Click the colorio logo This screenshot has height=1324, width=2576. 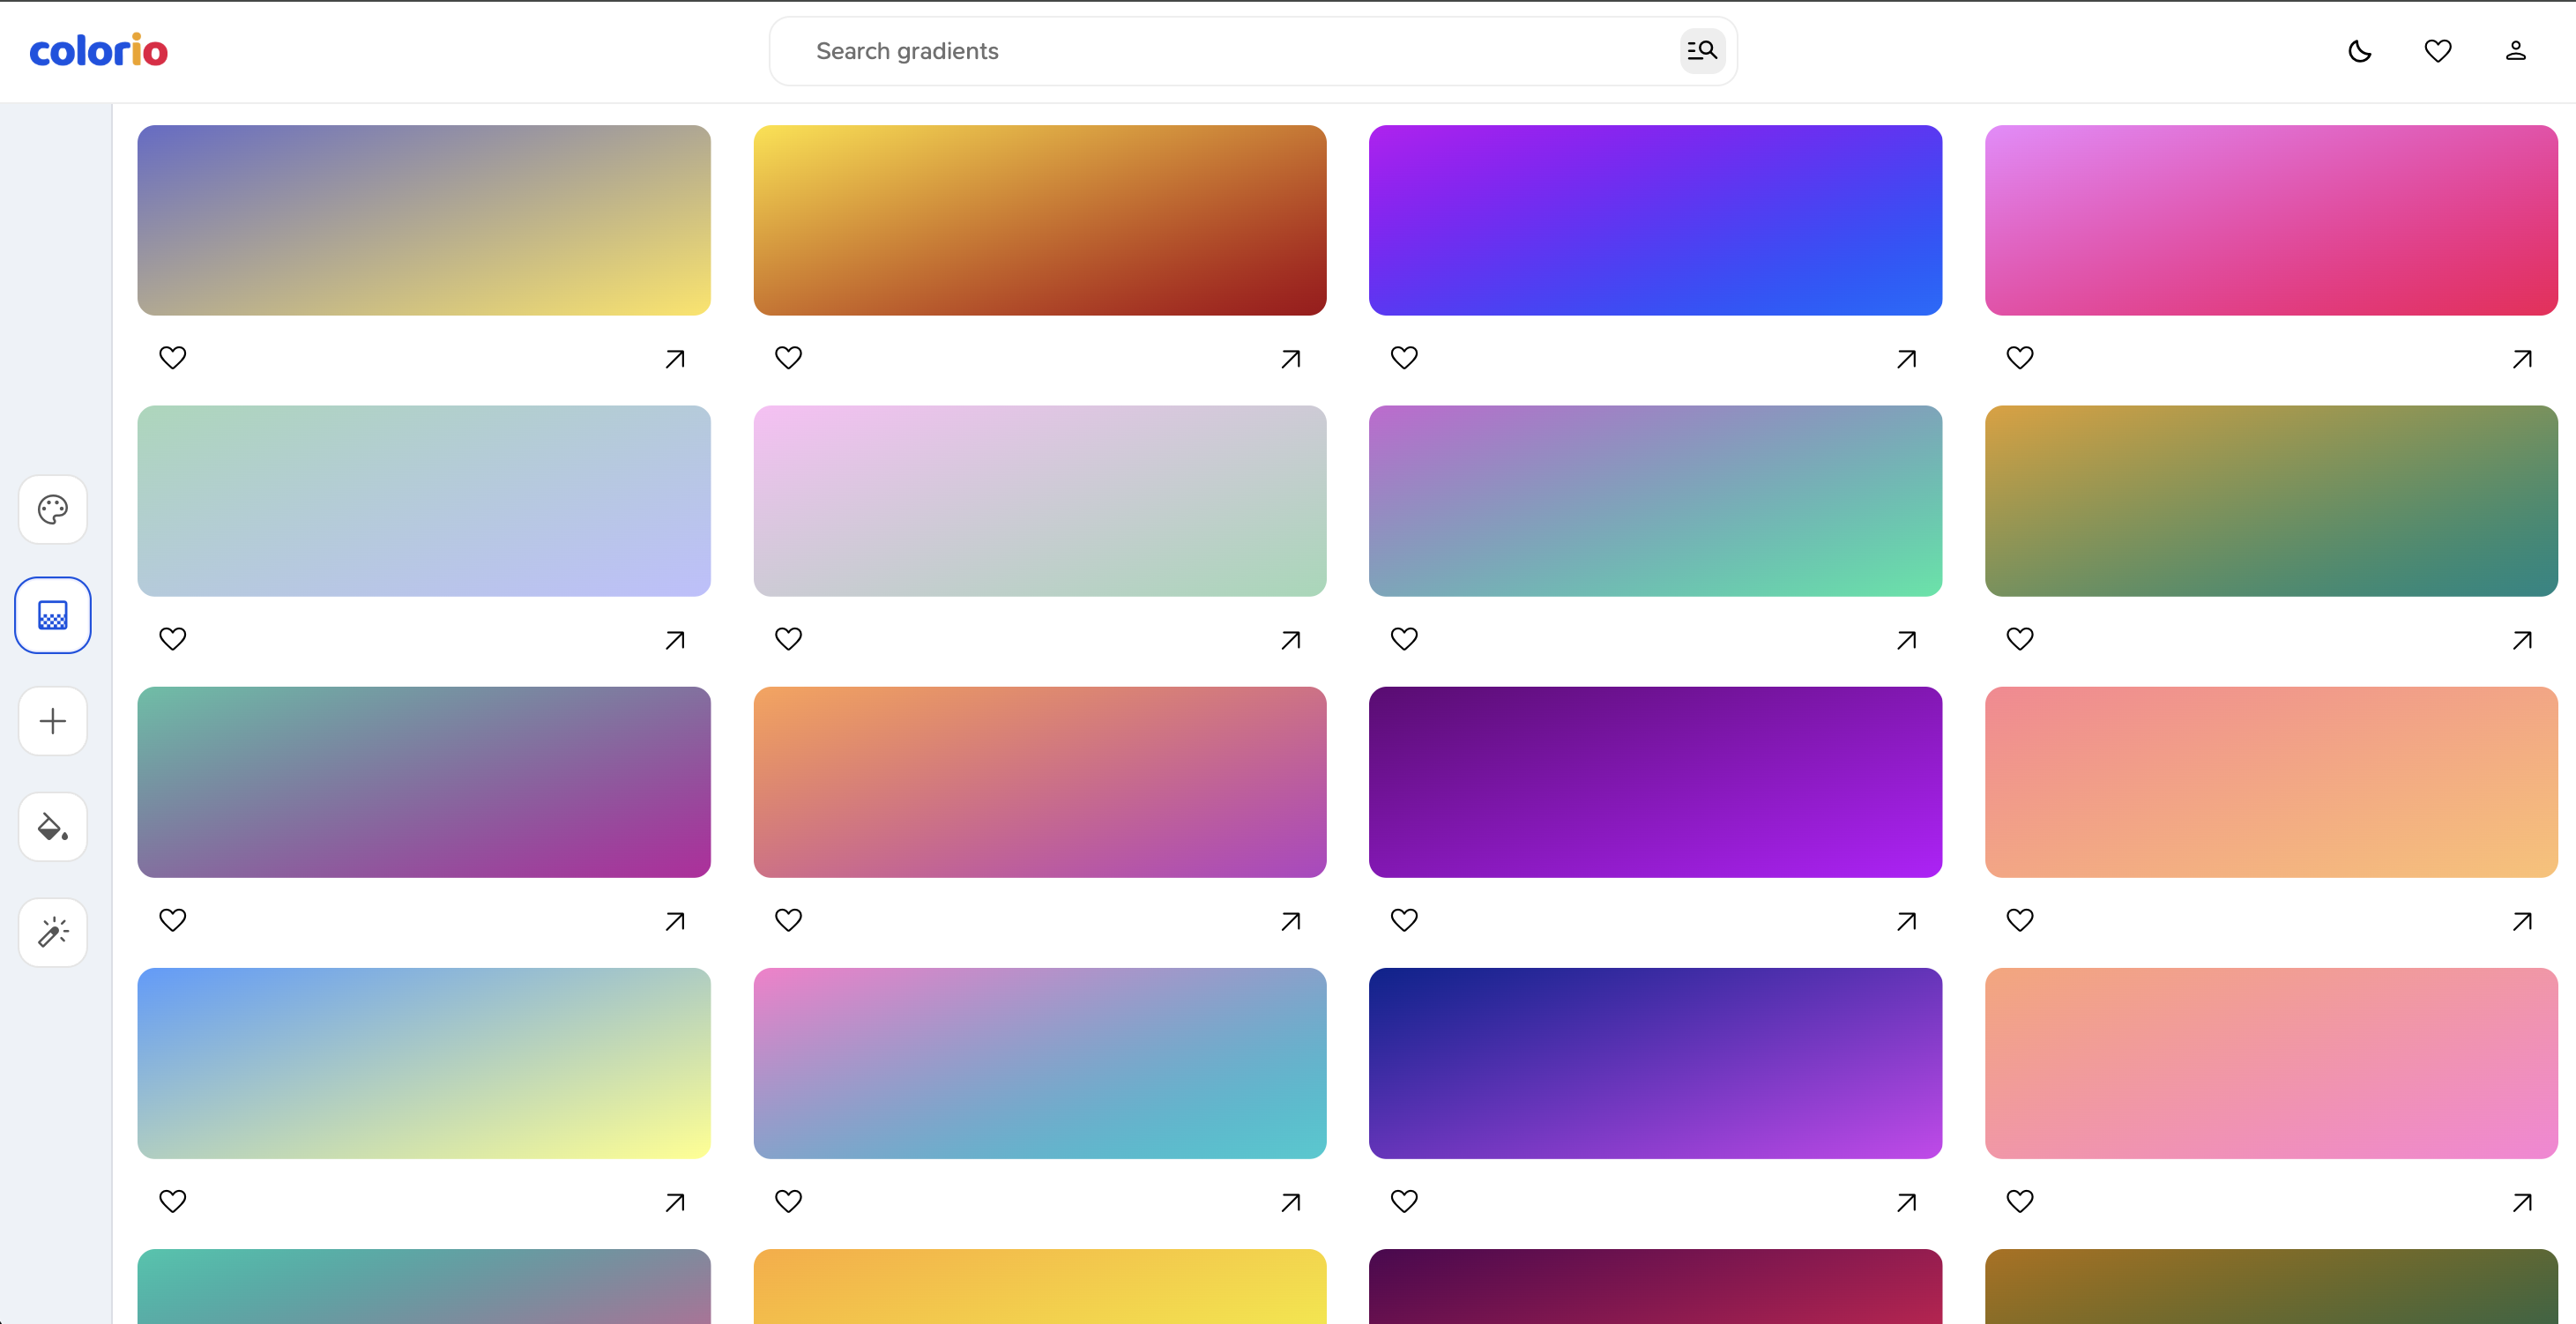[x=98, y=51]
